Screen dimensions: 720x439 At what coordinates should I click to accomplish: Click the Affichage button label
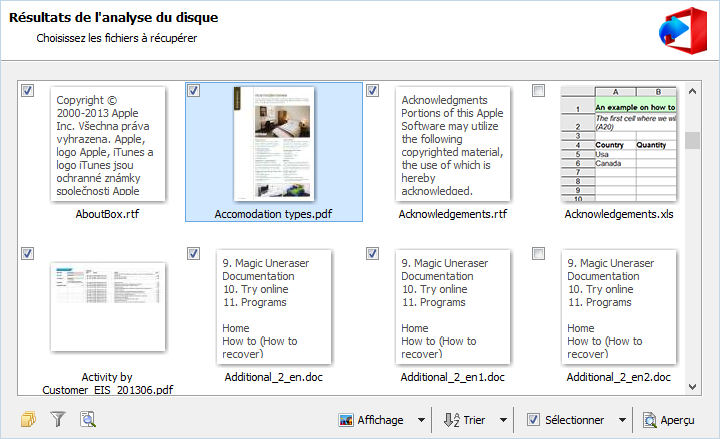[380, 420]
